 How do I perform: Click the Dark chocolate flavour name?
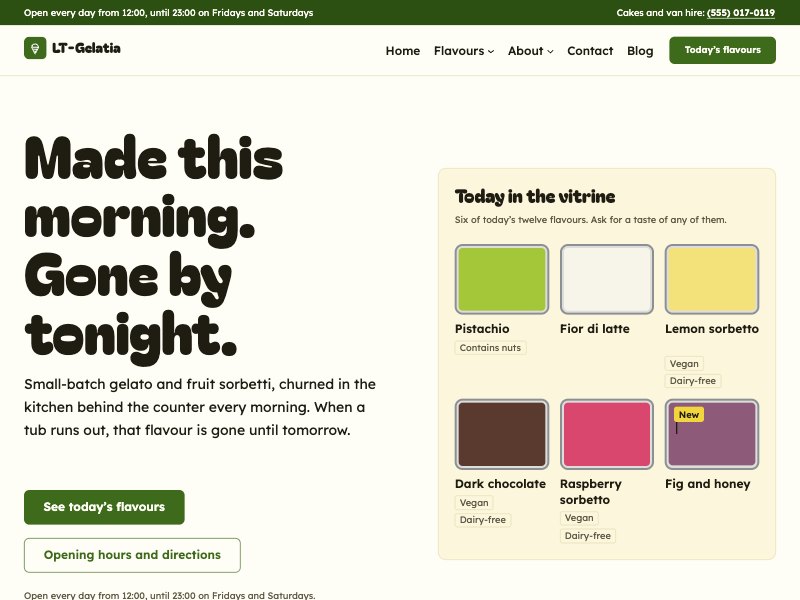click(x=501, y=484)
